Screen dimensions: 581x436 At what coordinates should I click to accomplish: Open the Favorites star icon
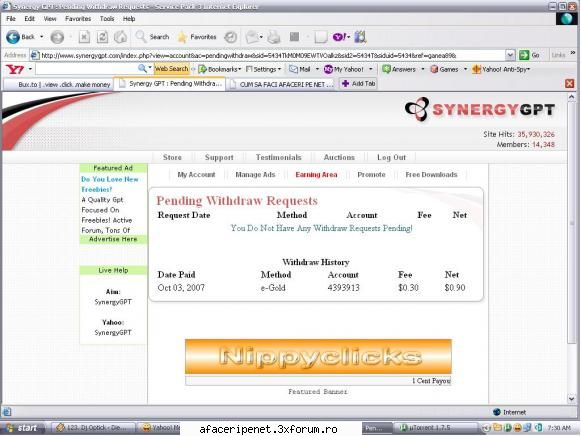(x=182, y=37)
